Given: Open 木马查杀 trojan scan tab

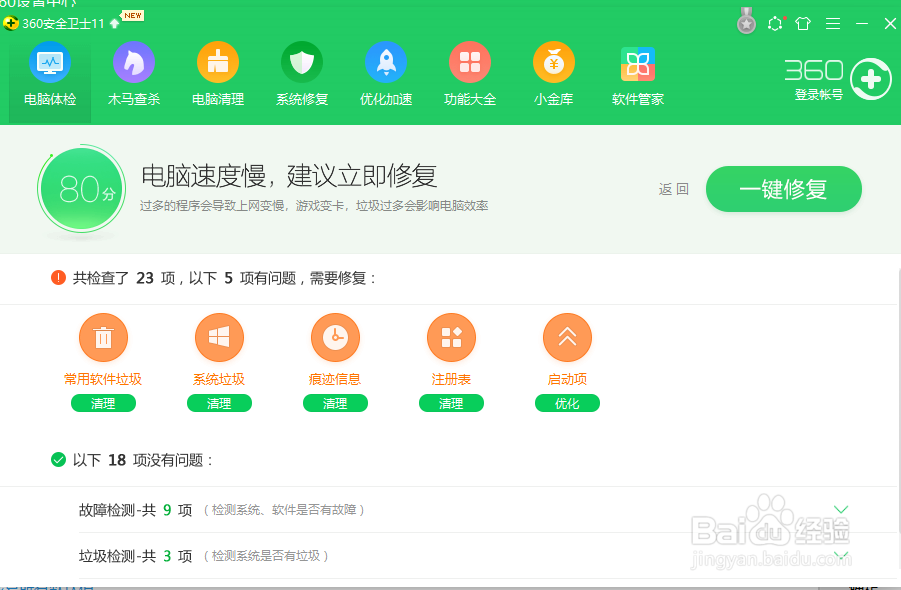Looking at the screenshot, I should [x=134, y=75].
